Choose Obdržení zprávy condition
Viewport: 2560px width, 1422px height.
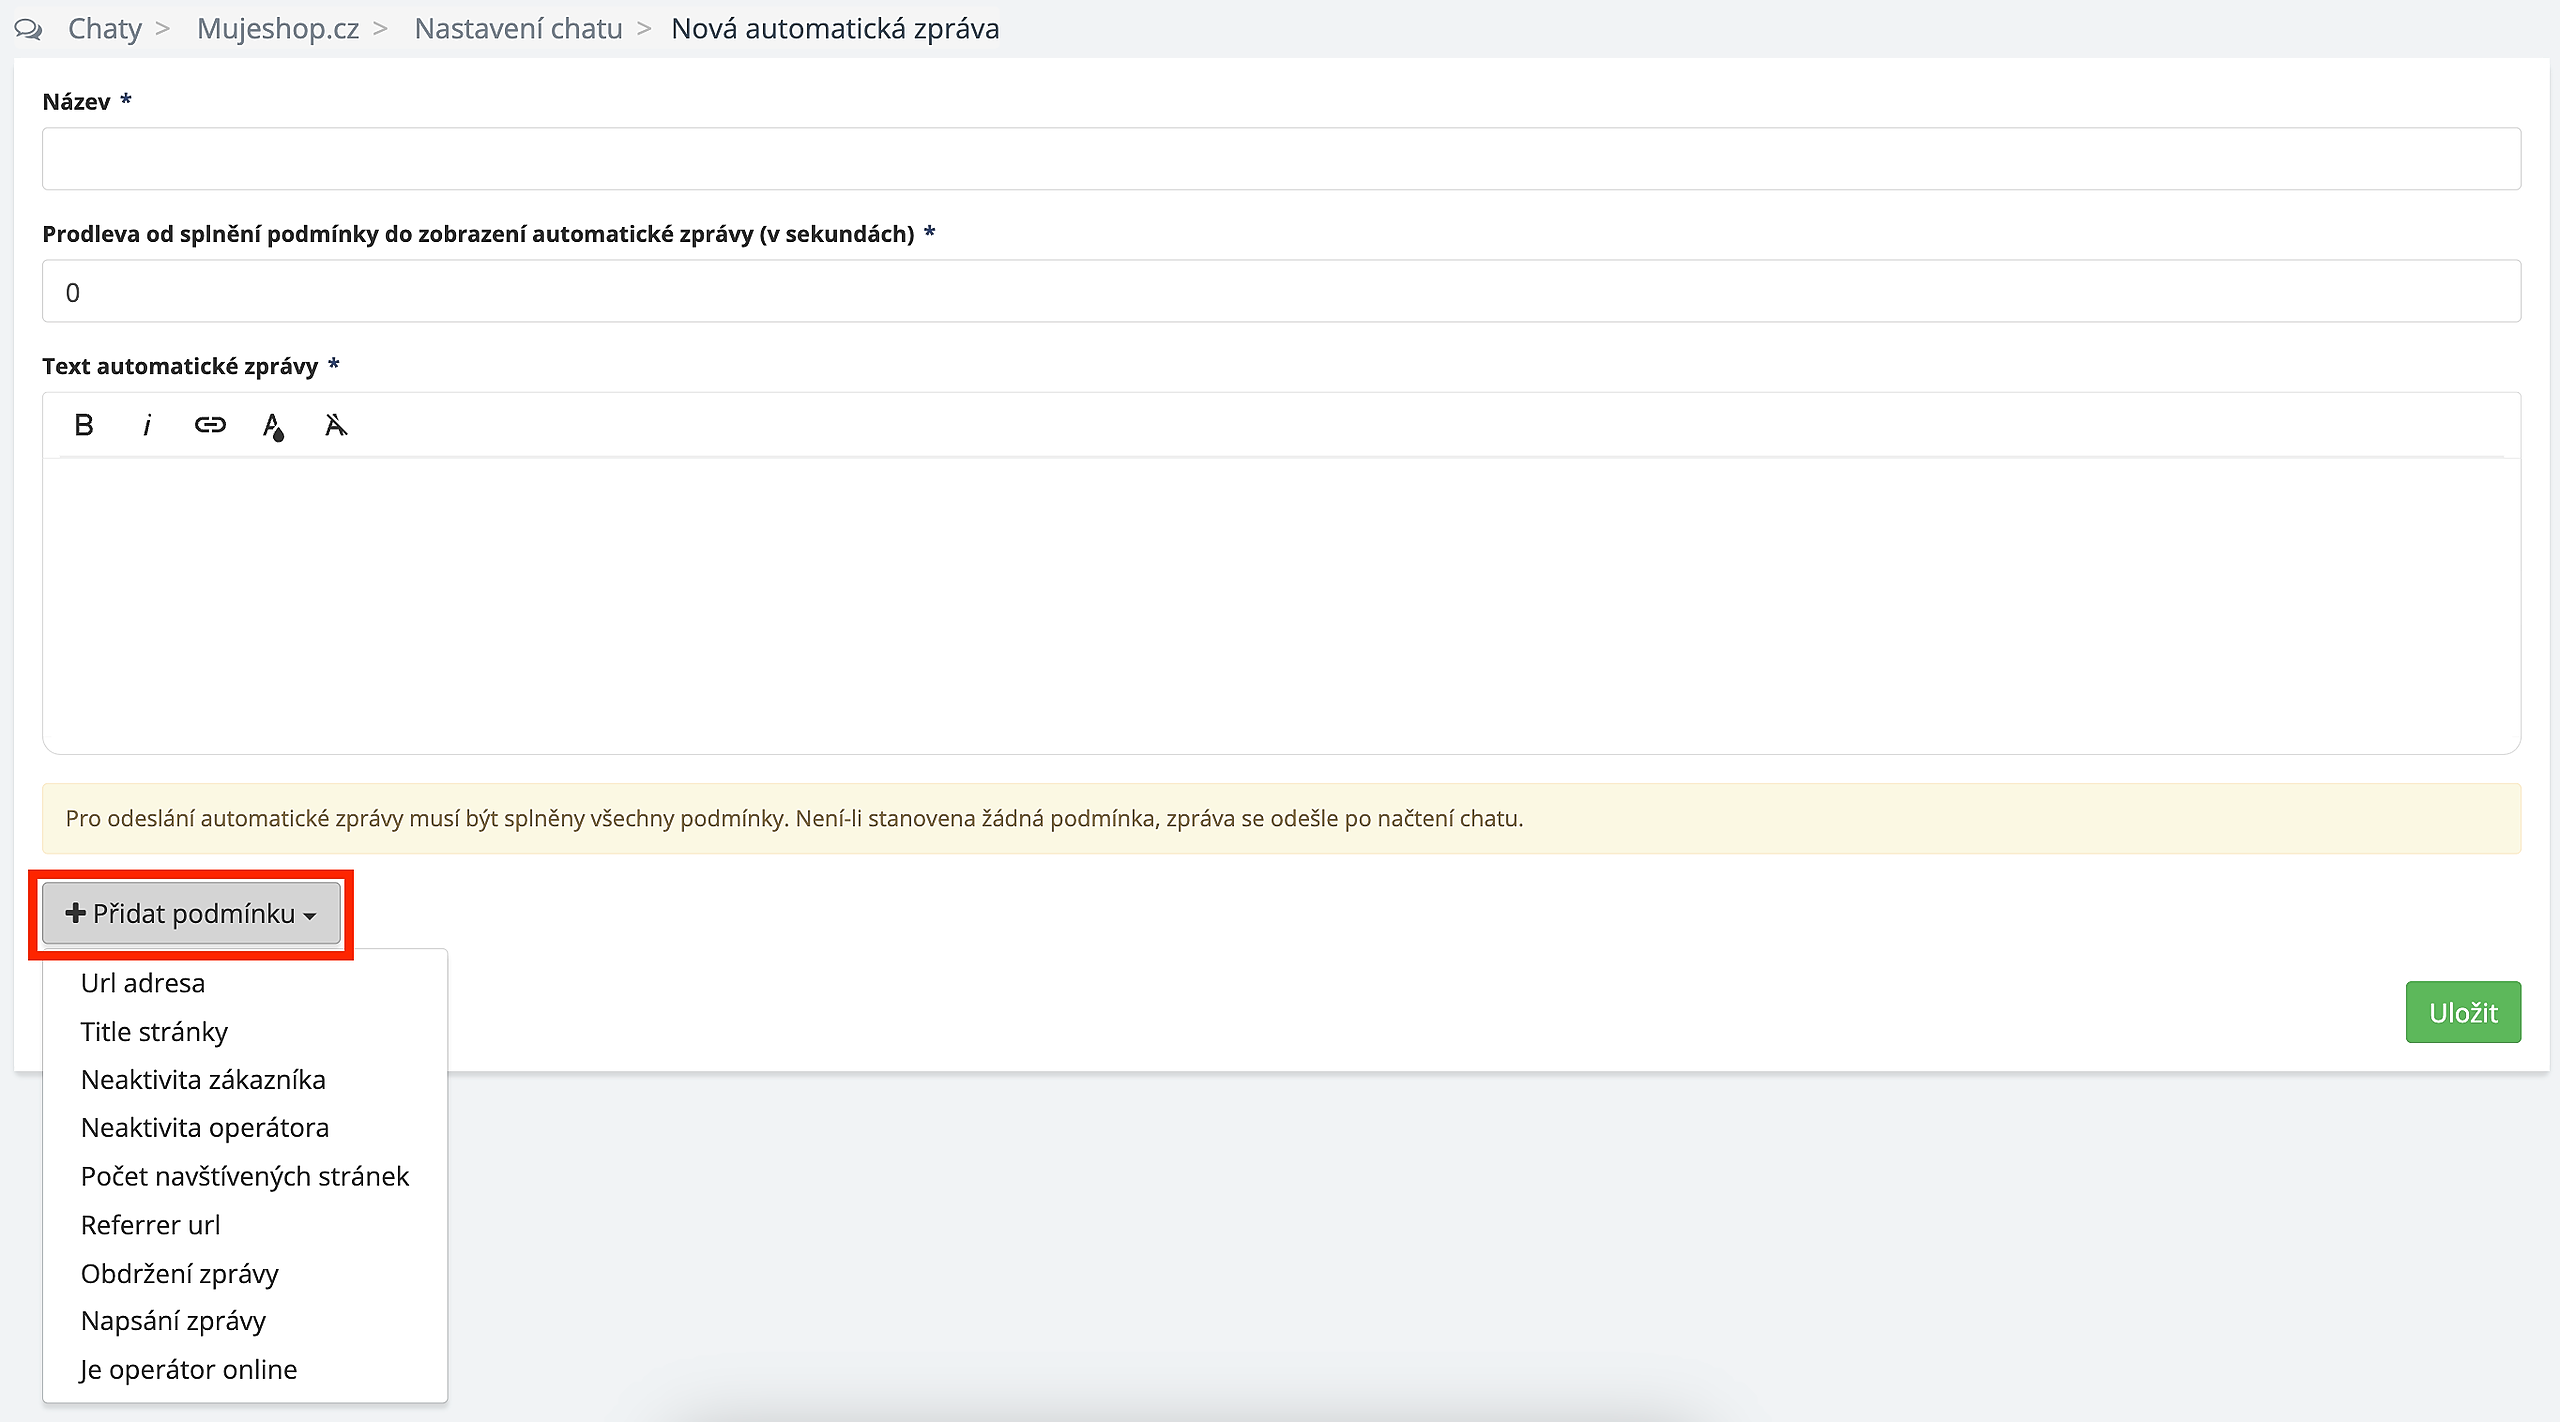pyautogui.click(x=179, y=1273)
